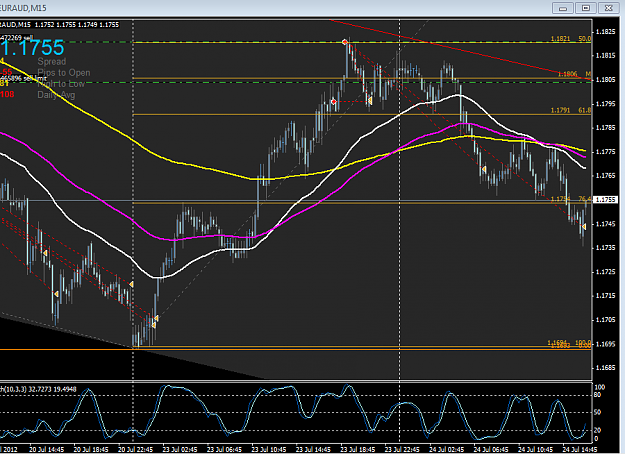Click the Fibonacci 1.1791 61.8 level label
The width and height of the screenshot is (625, 454).
click(x=571, y=110)
